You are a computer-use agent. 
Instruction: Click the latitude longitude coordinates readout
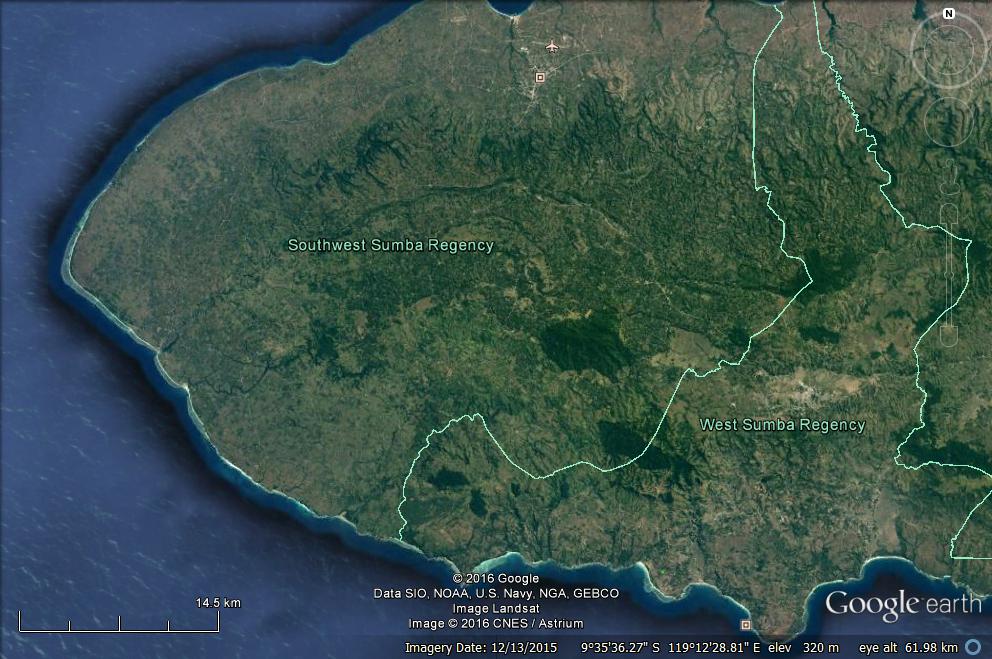click(669, 648)
